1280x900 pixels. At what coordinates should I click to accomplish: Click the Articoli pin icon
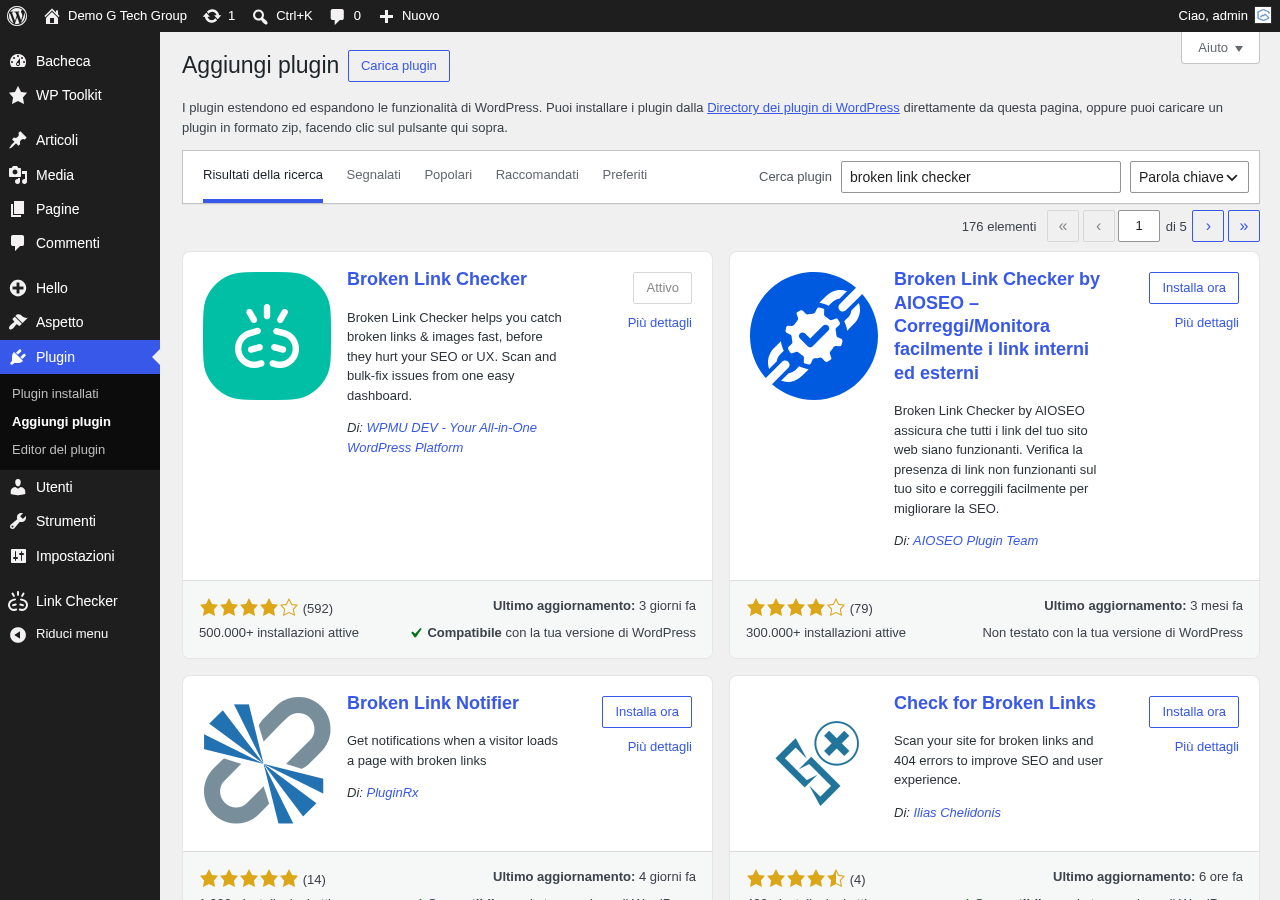pos(18,140)
